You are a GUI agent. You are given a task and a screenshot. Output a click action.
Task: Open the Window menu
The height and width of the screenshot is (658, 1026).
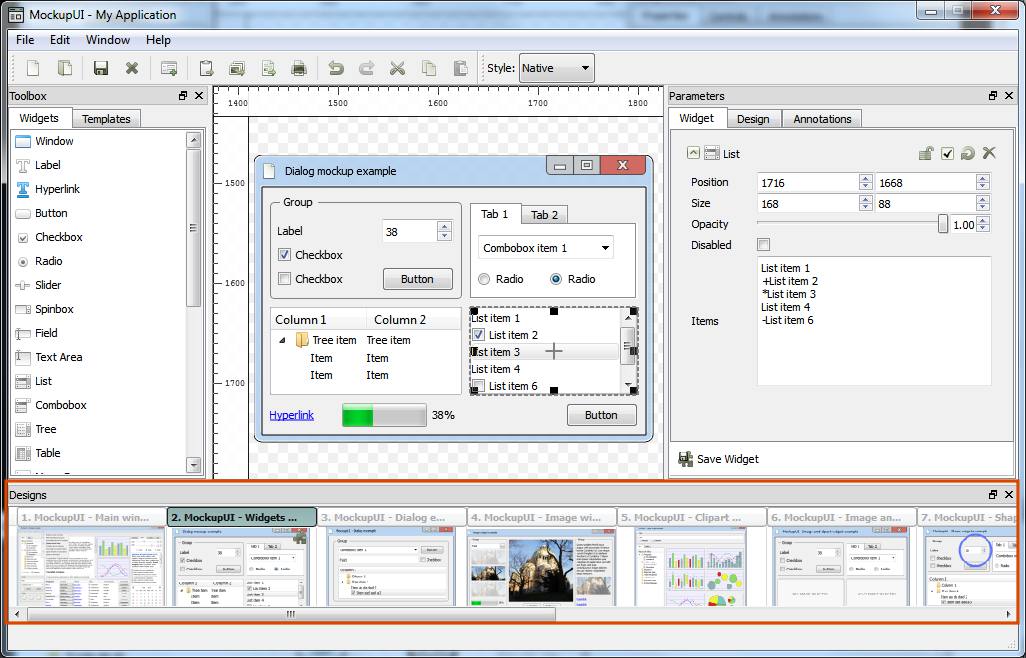(x=108, y=40)
